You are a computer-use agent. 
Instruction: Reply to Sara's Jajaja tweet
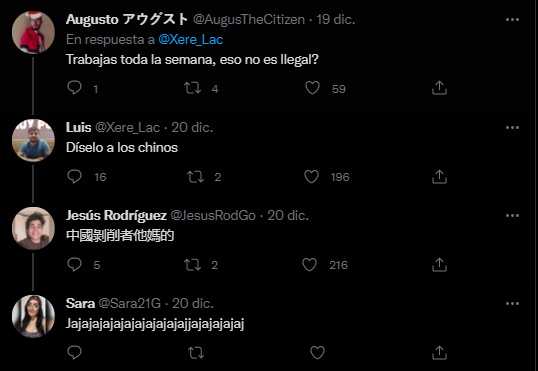click(74, 352)
